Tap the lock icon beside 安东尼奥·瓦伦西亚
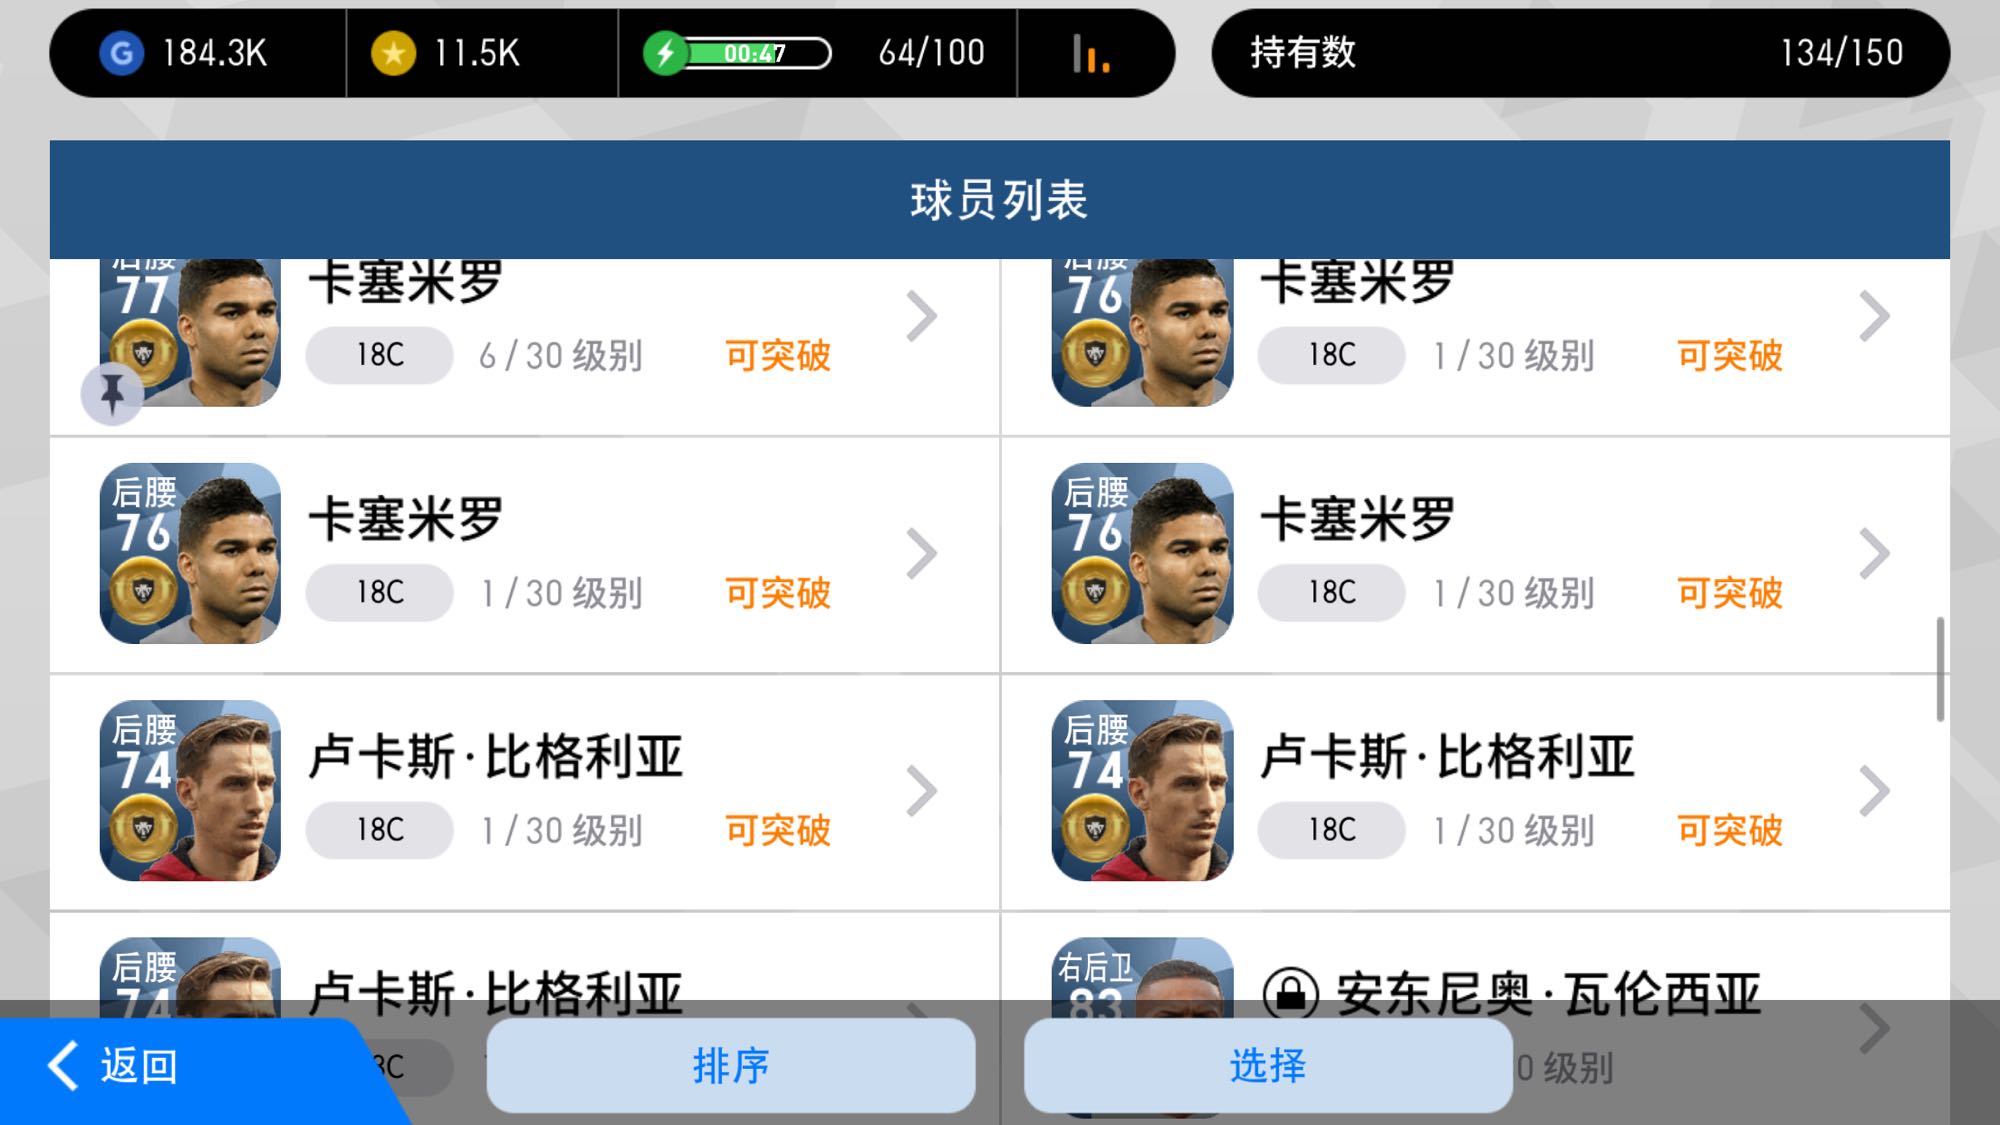Image resolution: width=2000 pixels, height=1125 pixels. click(x=1291, y=993)
